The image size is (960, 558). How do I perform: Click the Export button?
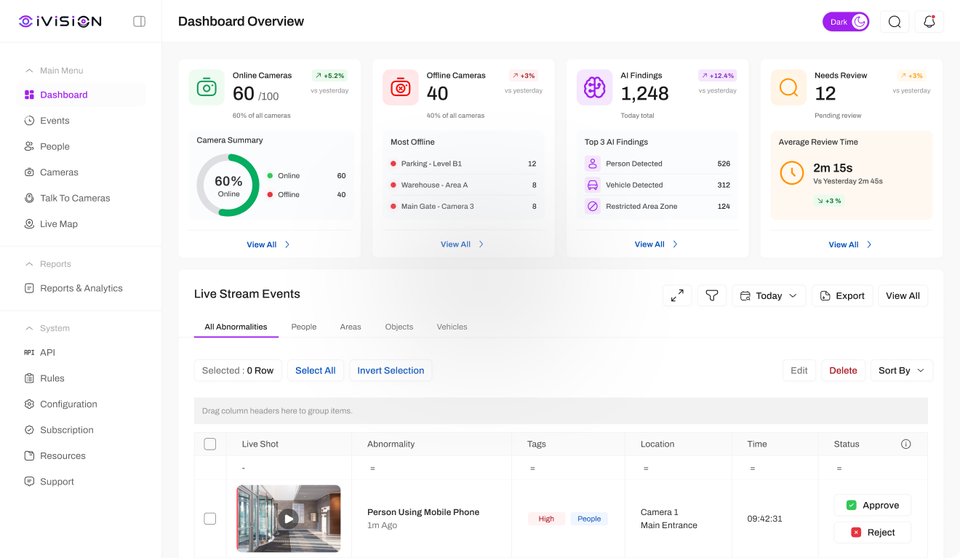click(842, 296)
